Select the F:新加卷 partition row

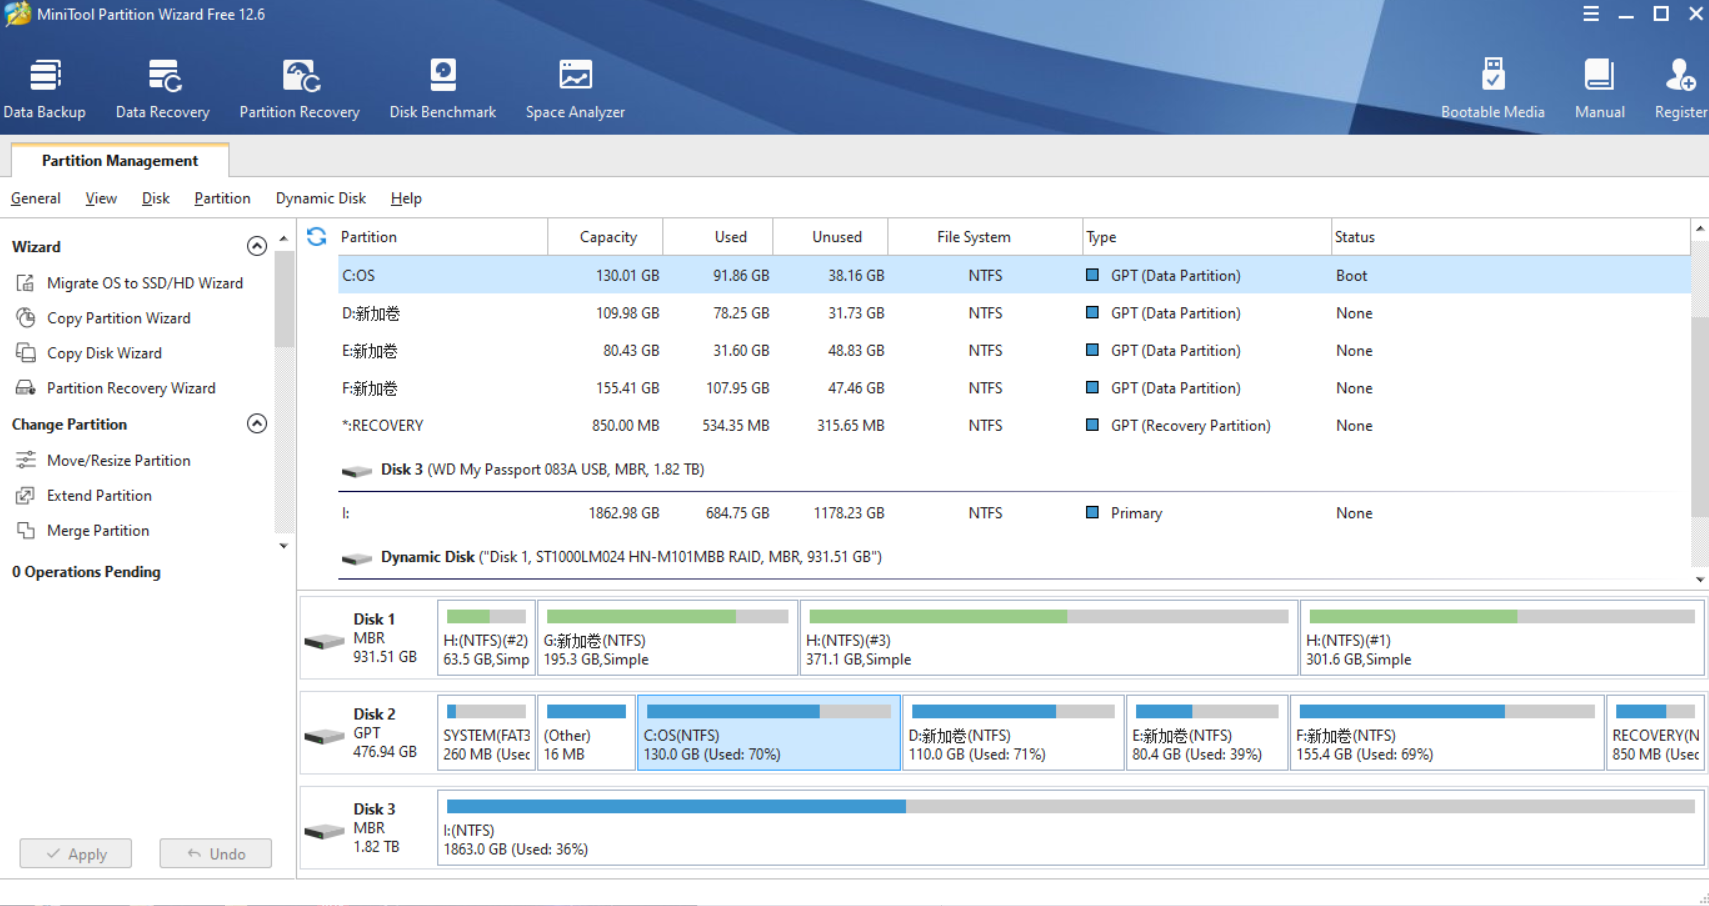(x=1014, y=388)
